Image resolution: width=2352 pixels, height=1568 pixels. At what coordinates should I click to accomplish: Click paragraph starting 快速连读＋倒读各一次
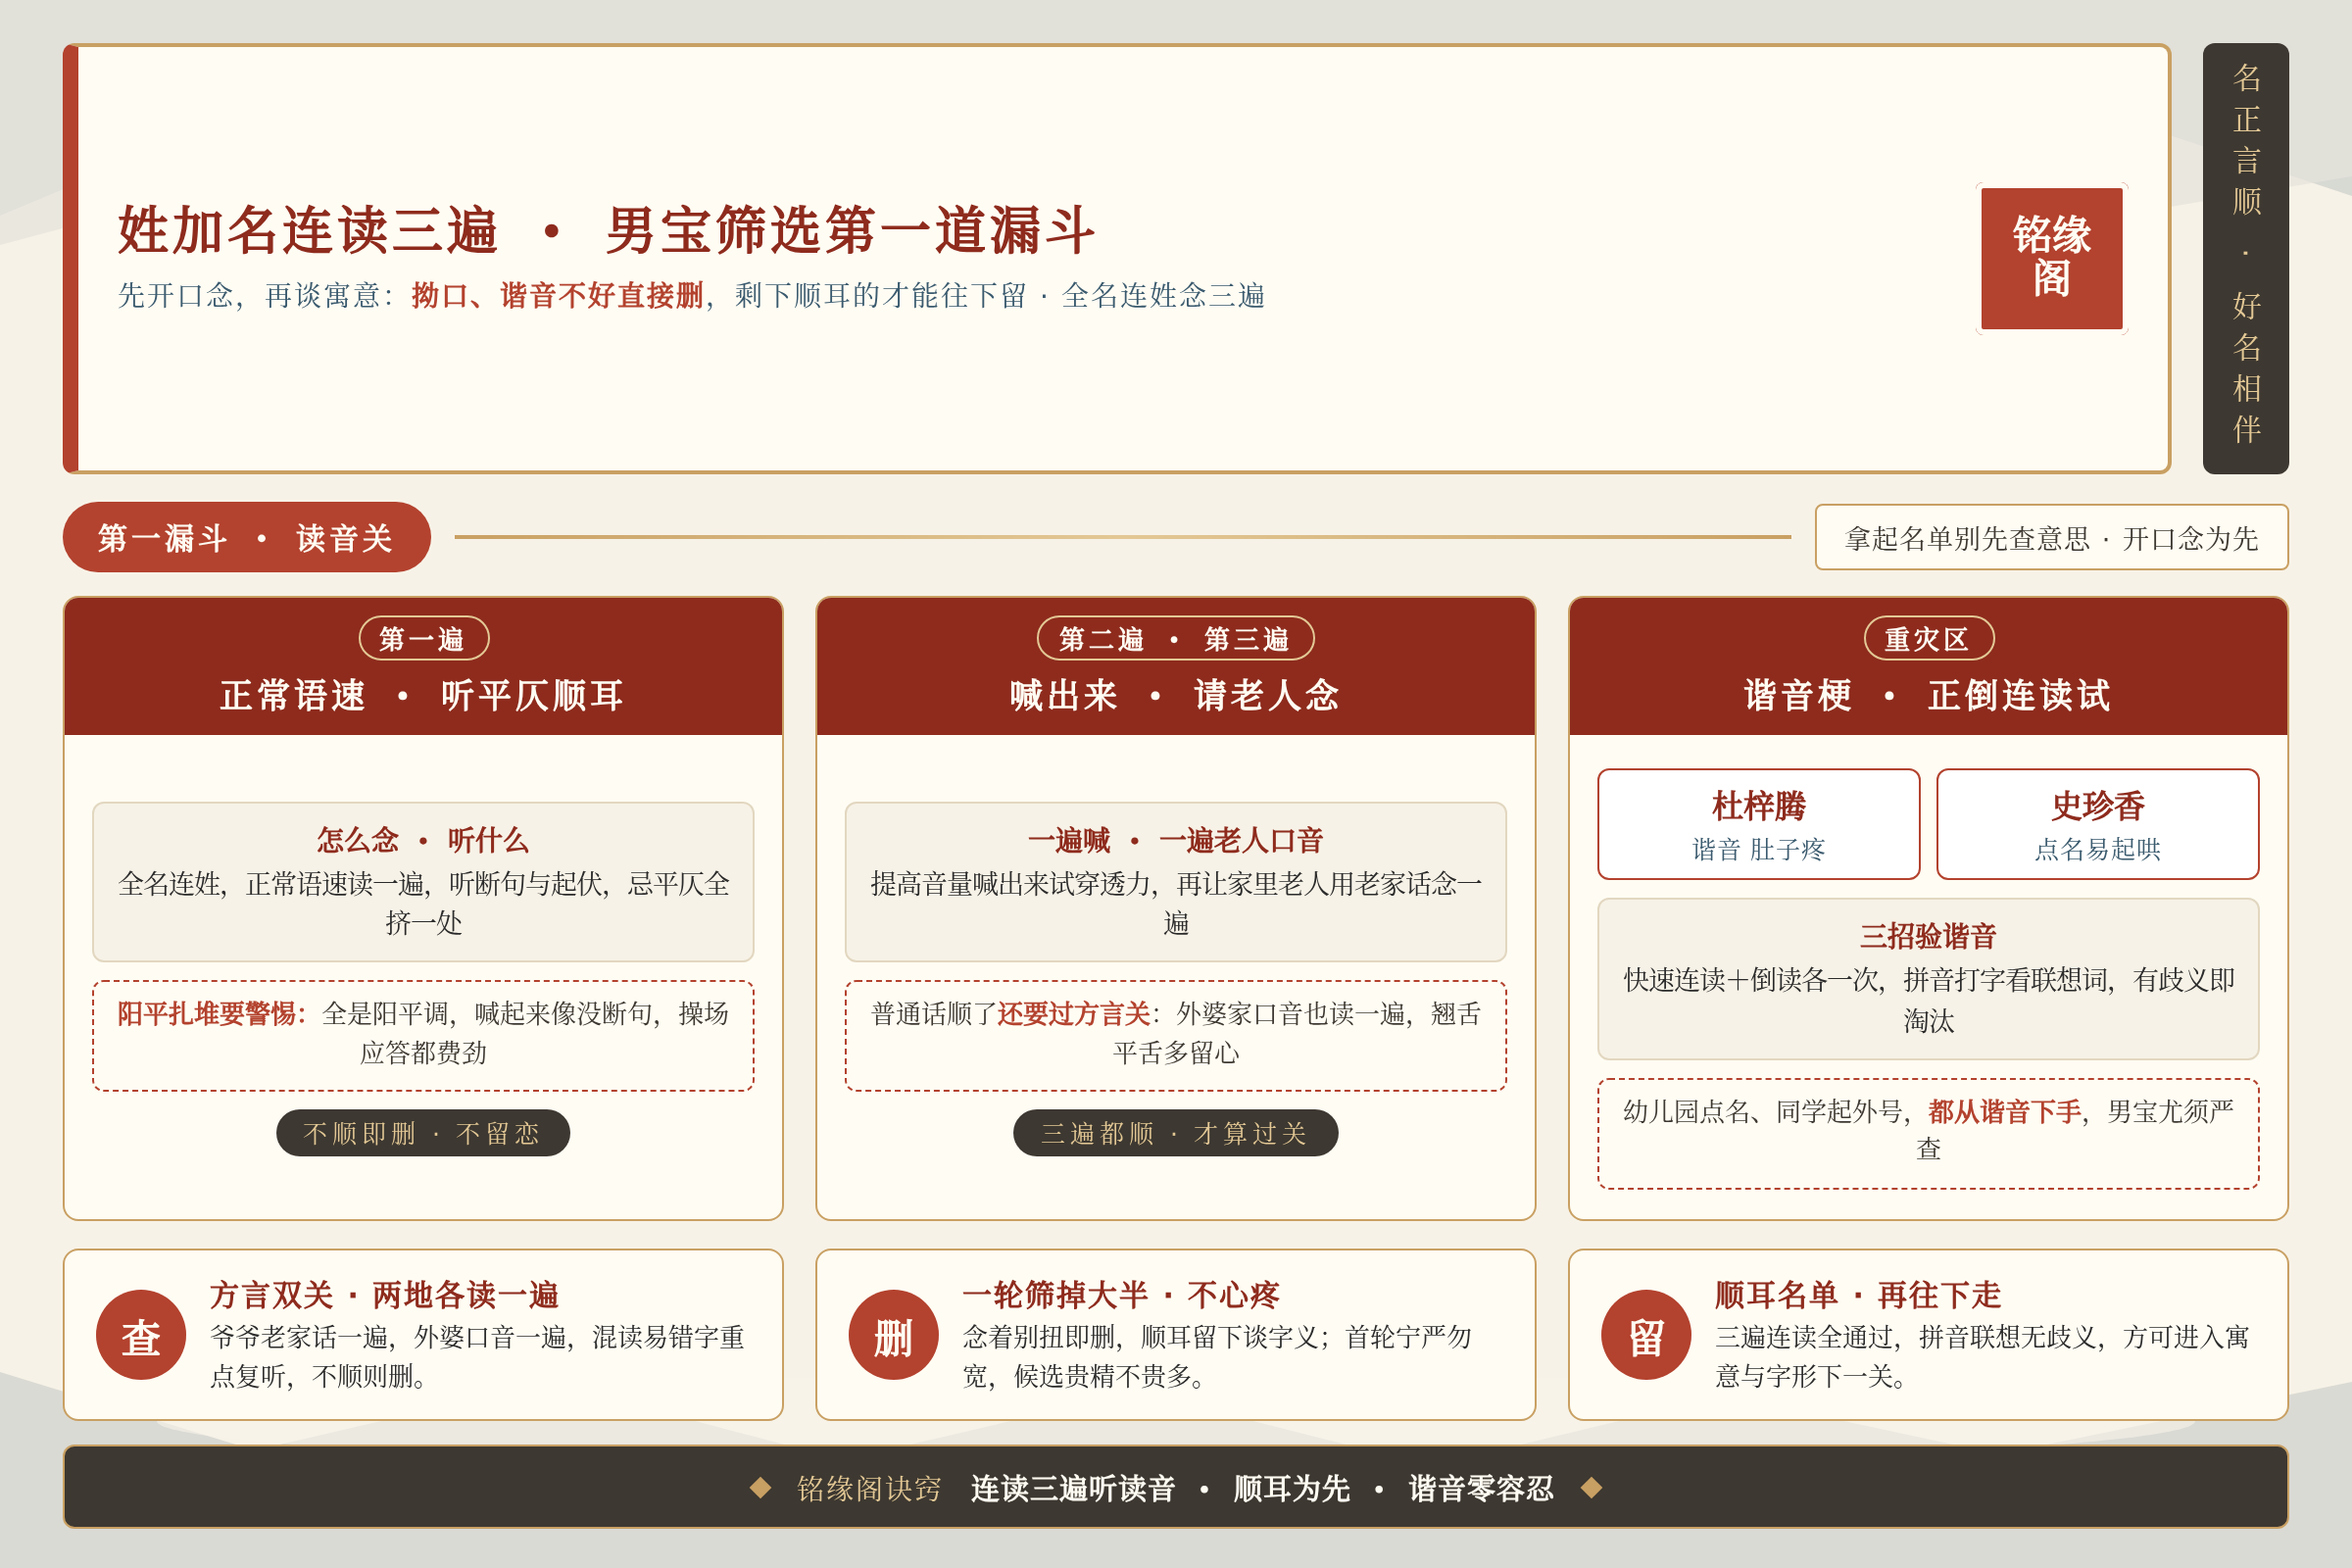(x=1928, y=999)
